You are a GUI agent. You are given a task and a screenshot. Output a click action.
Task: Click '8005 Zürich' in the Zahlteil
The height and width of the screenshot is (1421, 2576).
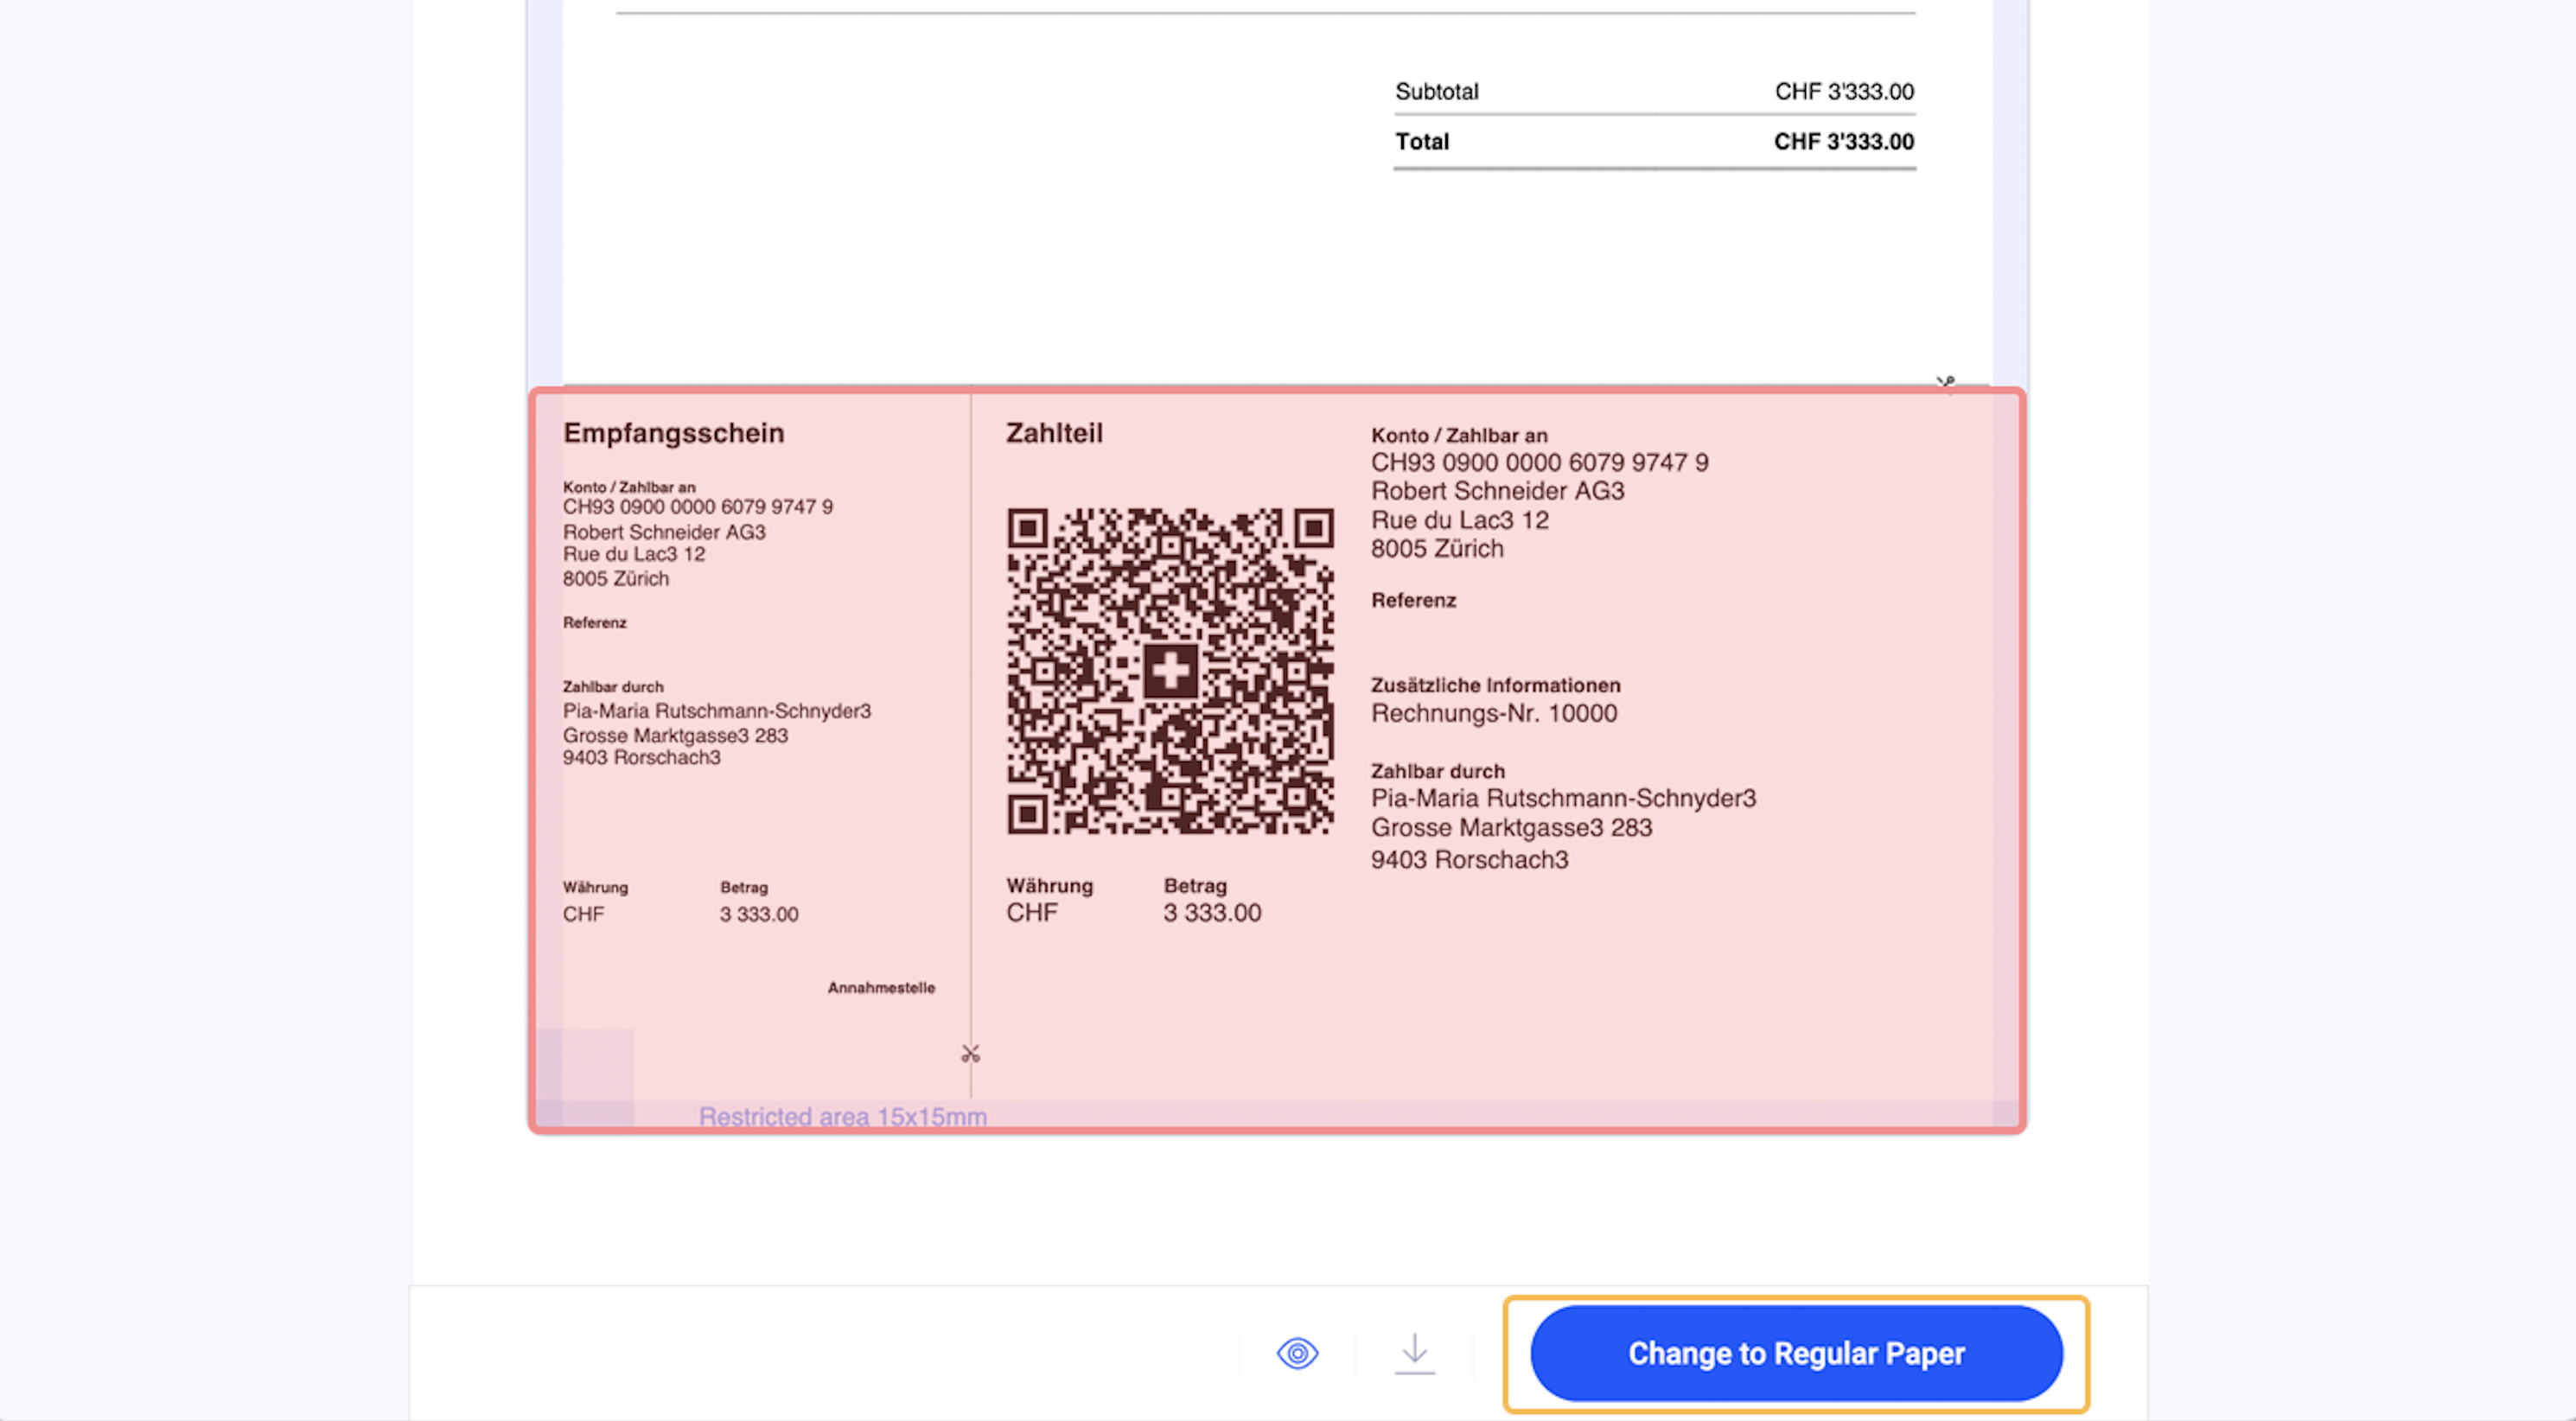[1437, 549]
